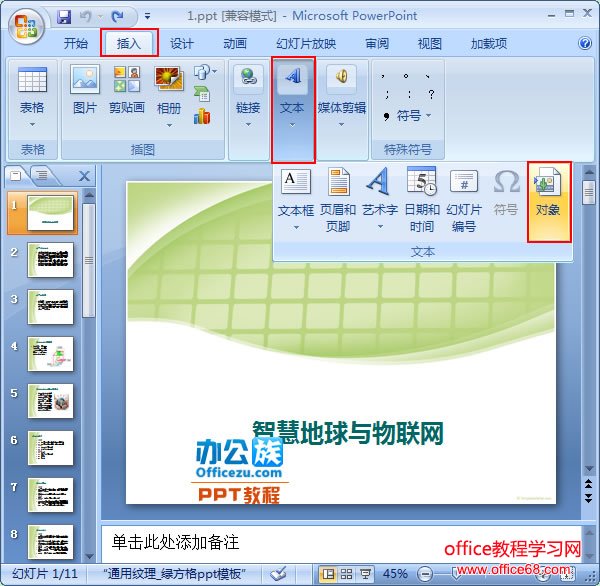Insert a chart with bar chart icon
The width and height of the screenshot is (600, 586).
click(202, 117)
